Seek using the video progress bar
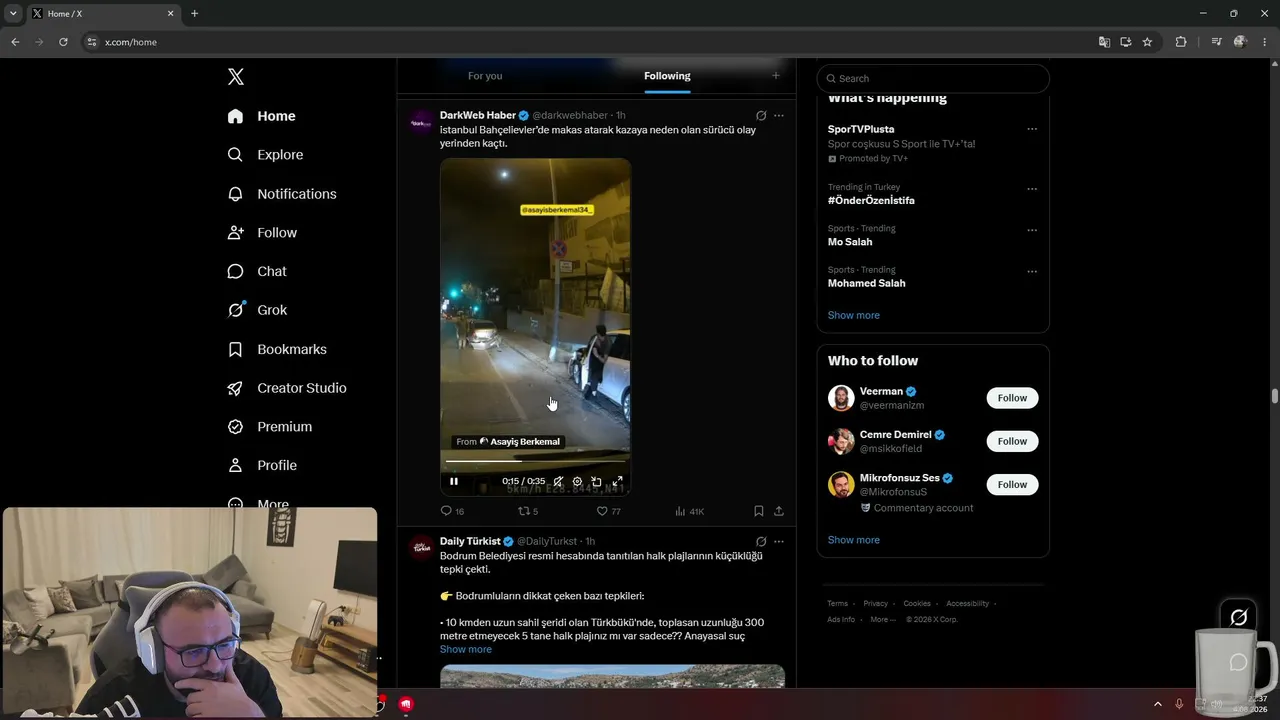 pos(536,461)
